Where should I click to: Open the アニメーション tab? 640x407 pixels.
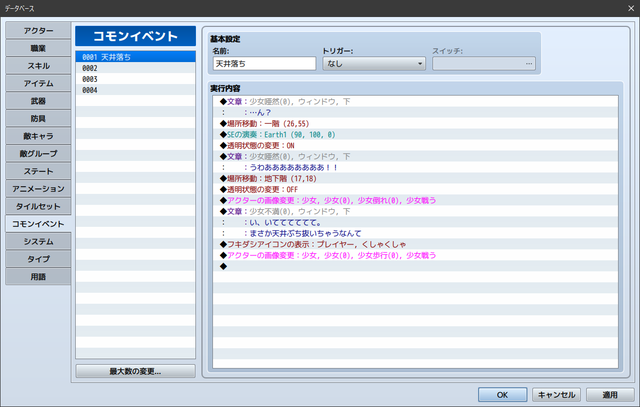(38, 189)
